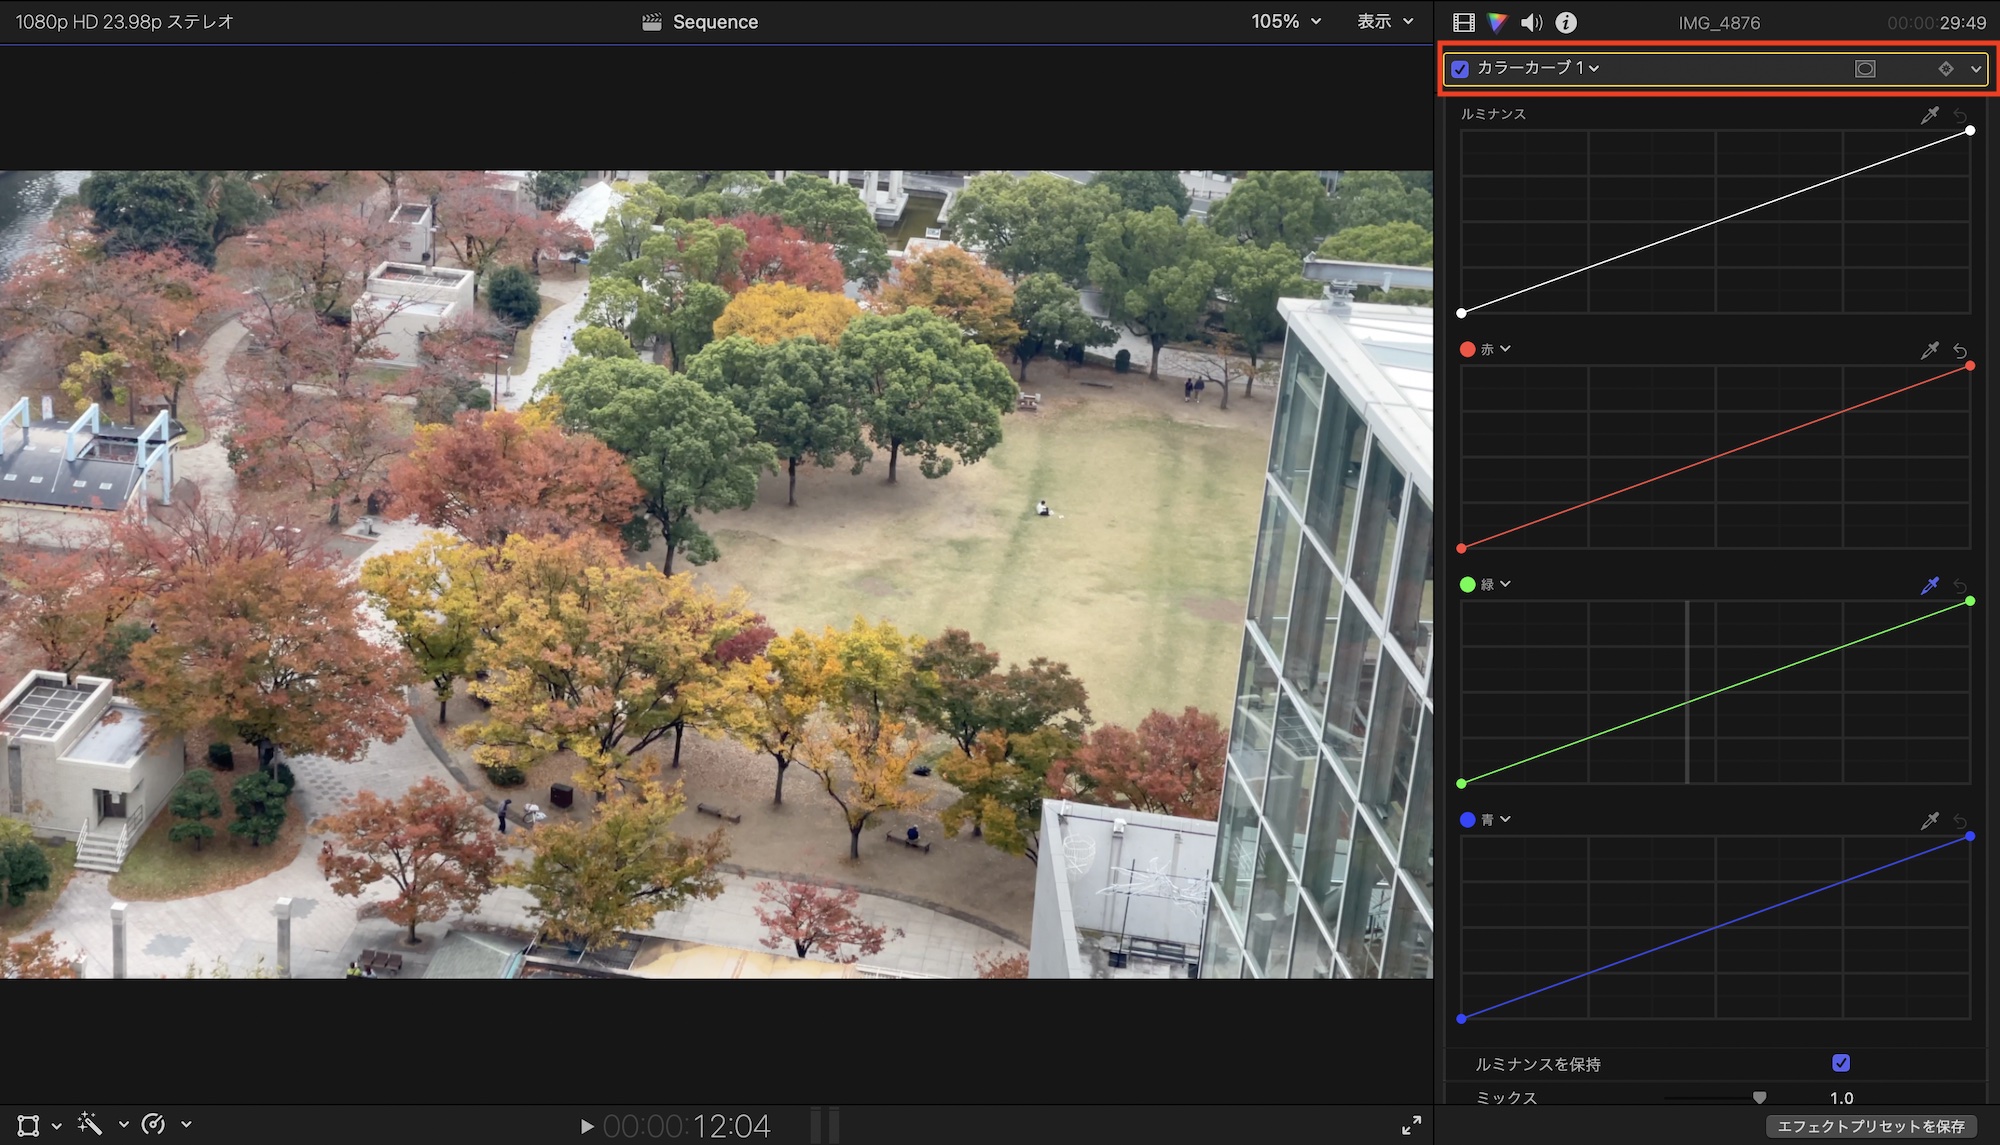Disable the カラーカーブ 1 effect checkbox
The width and height of the screenshot is (2000, 1145).
[x=1460, y=69]
